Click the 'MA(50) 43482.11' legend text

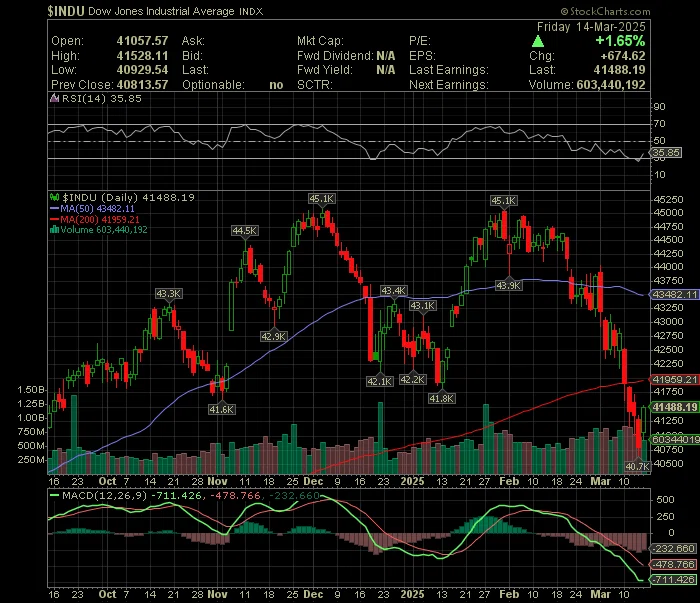click(98, 208)
